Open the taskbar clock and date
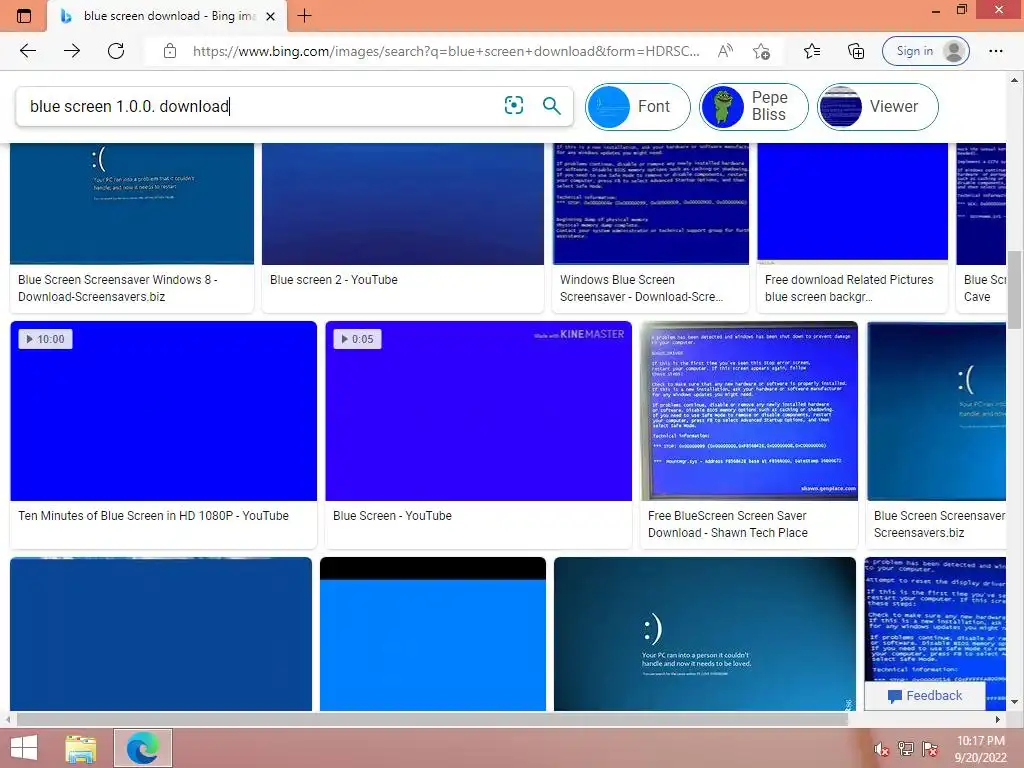Screen dimensions: 1024x768 coord(981,749)
